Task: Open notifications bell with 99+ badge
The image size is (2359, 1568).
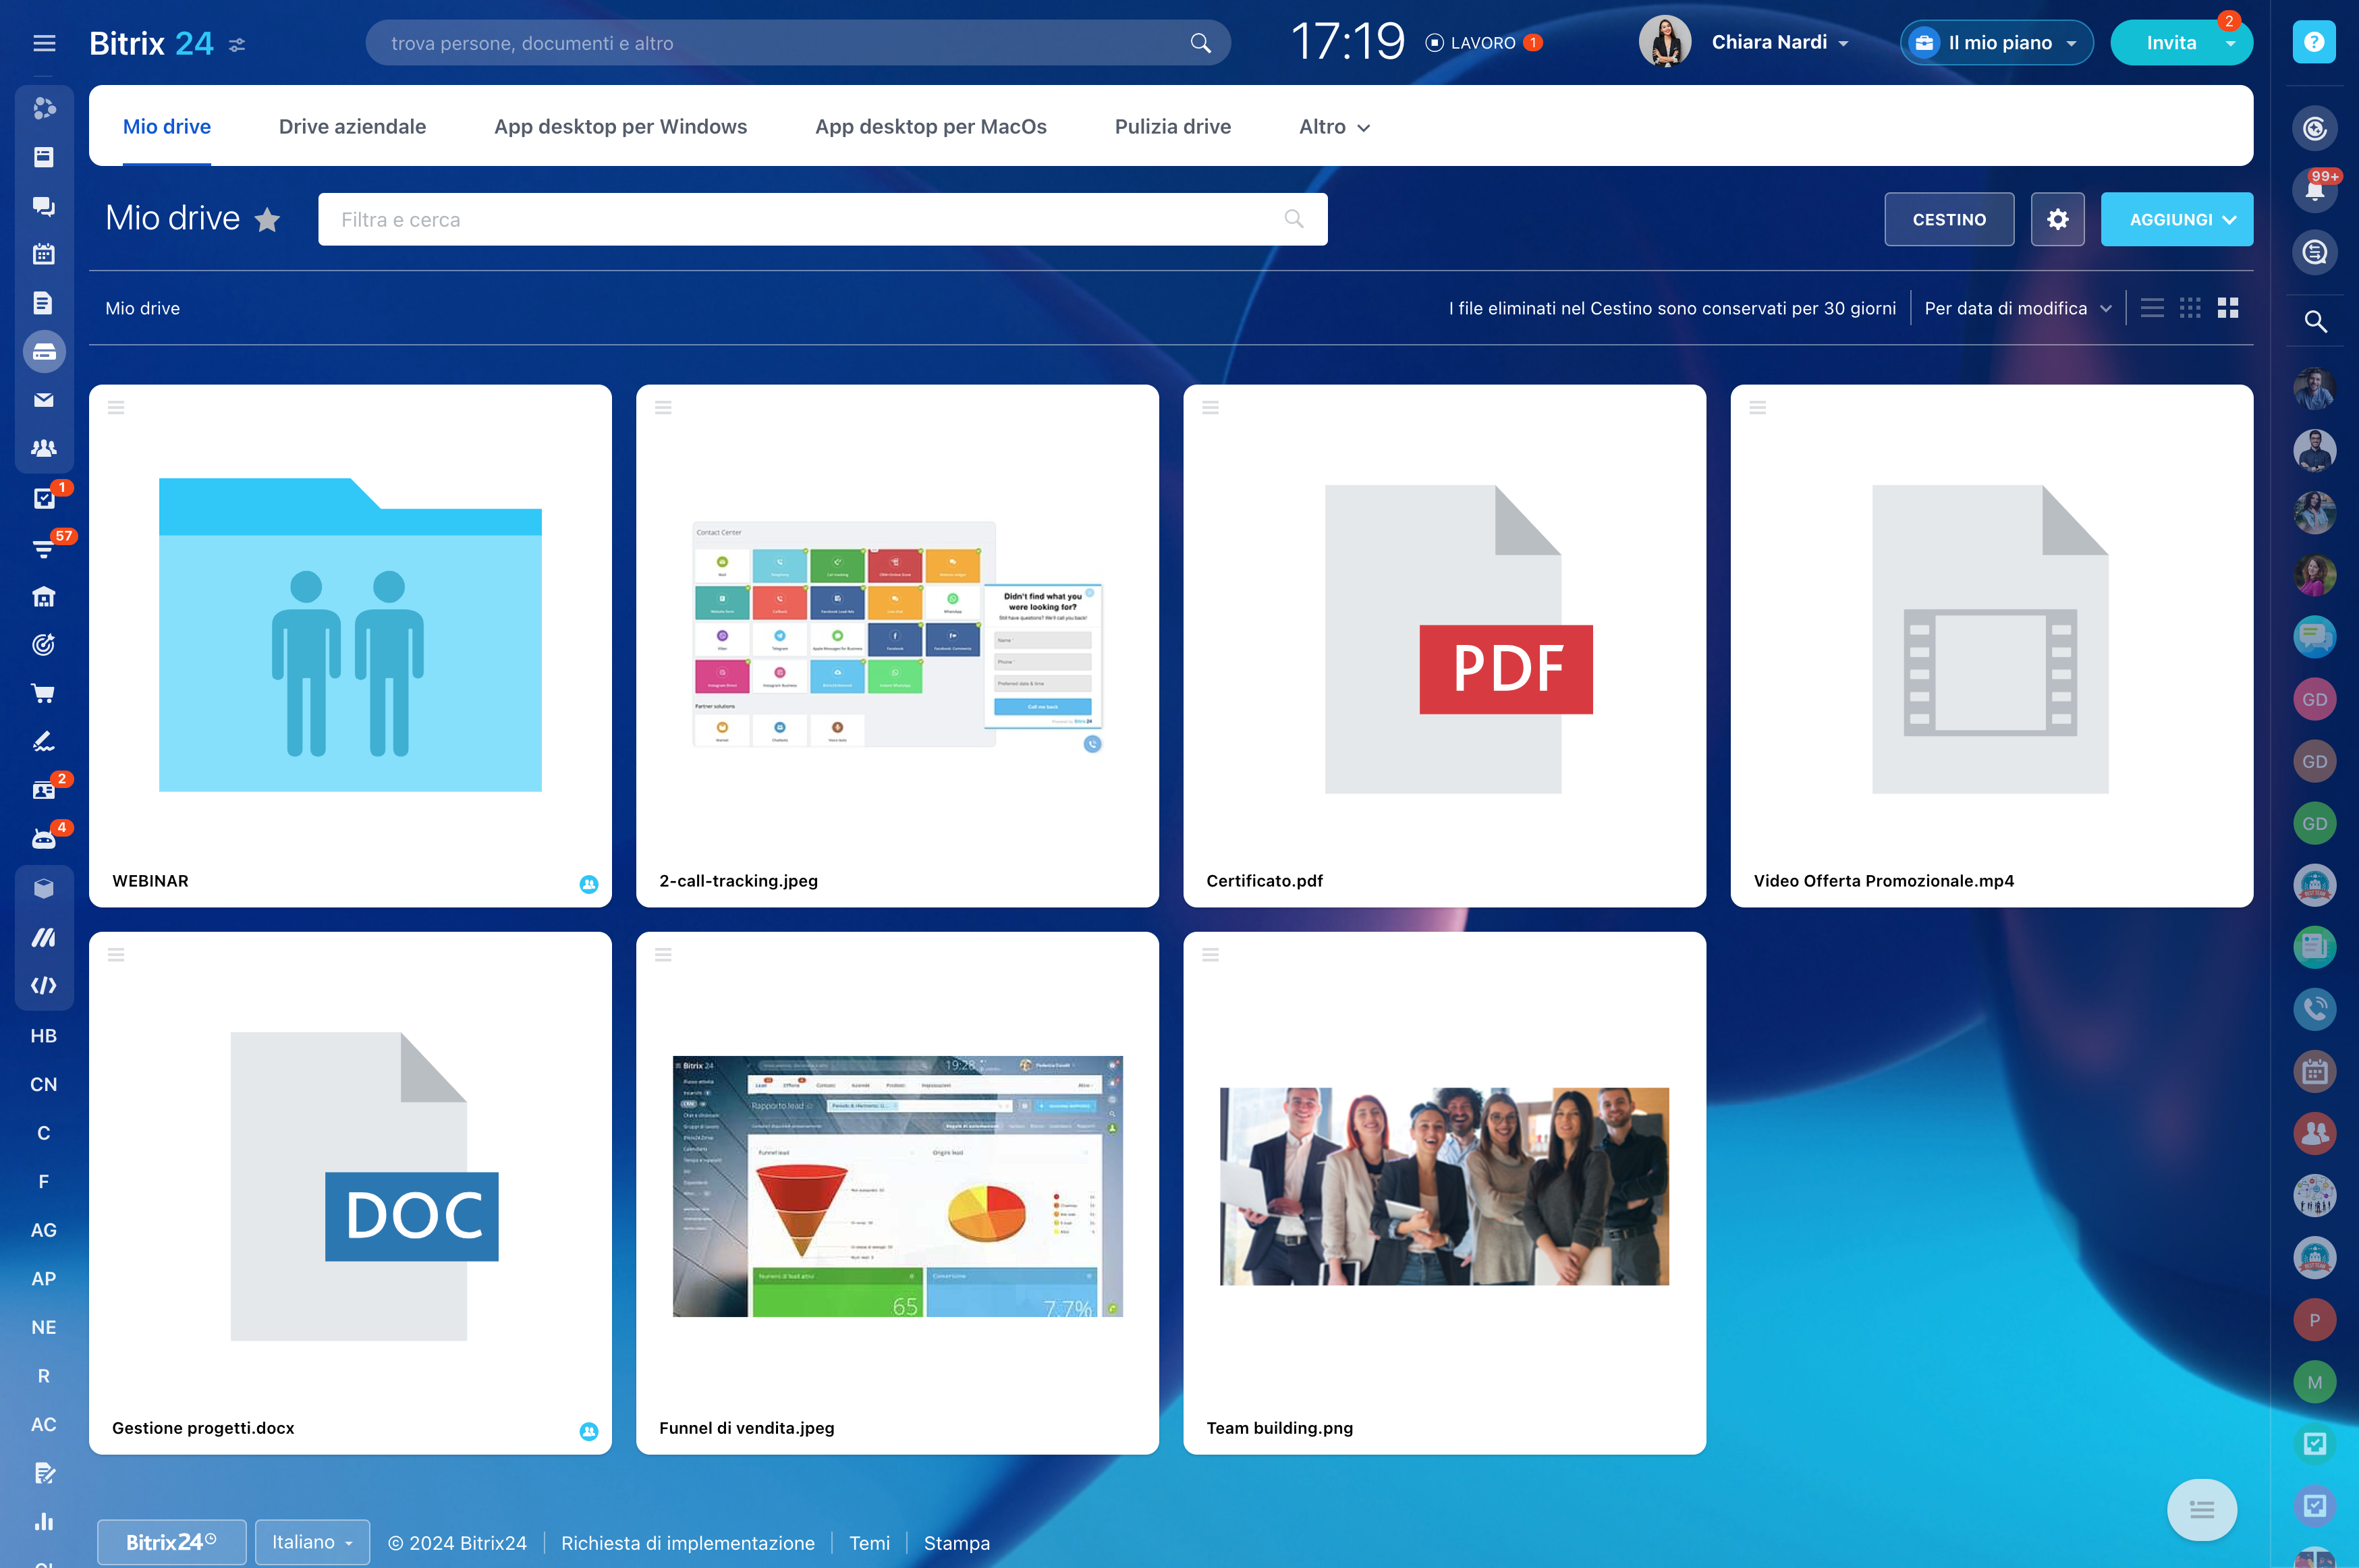Action: pyautogui.click(x=2314, y=190)
